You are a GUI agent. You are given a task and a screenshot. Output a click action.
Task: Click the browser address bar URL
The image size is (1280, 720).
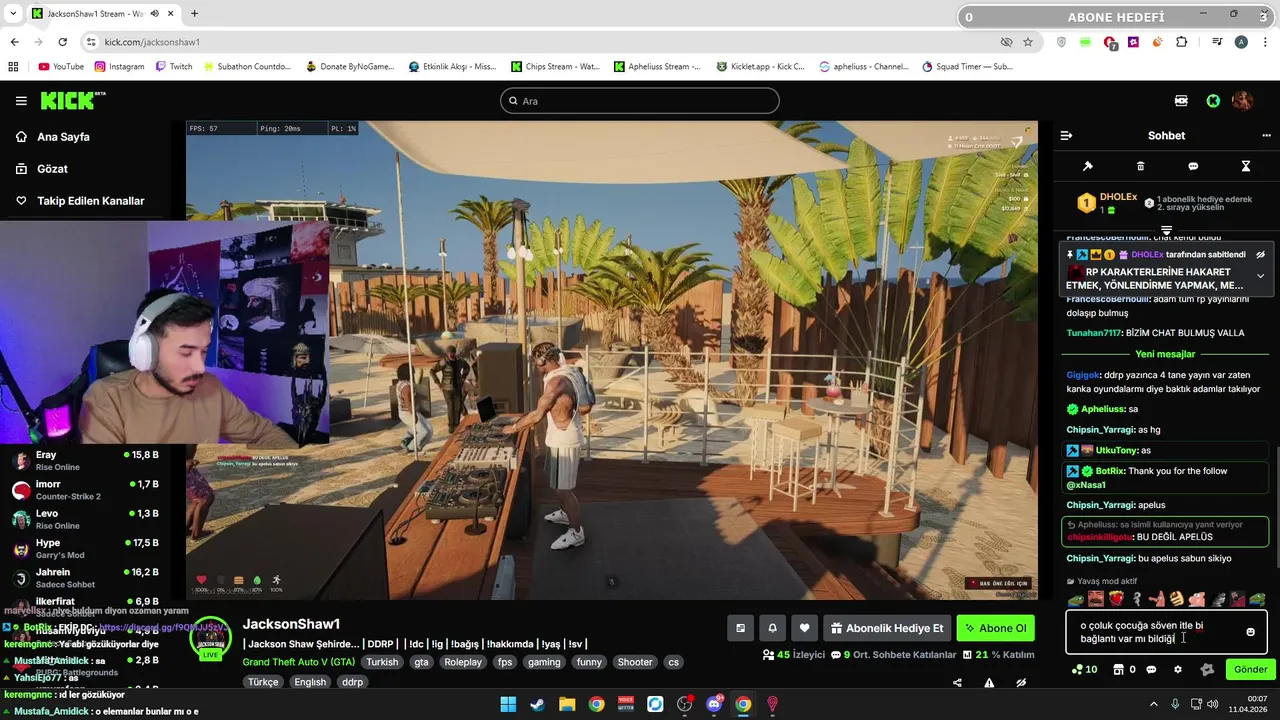(x=152, y=42)
